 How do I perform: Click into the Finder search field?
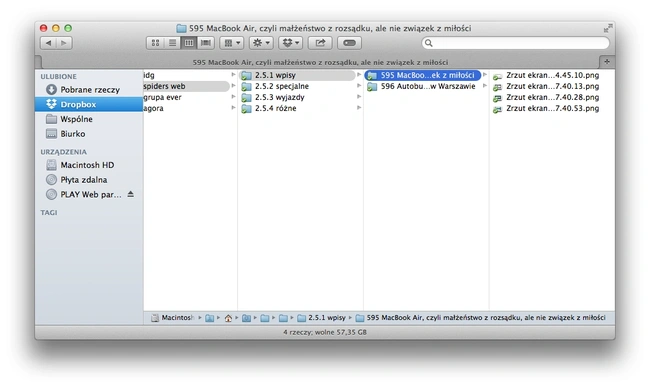pos(516,43)
